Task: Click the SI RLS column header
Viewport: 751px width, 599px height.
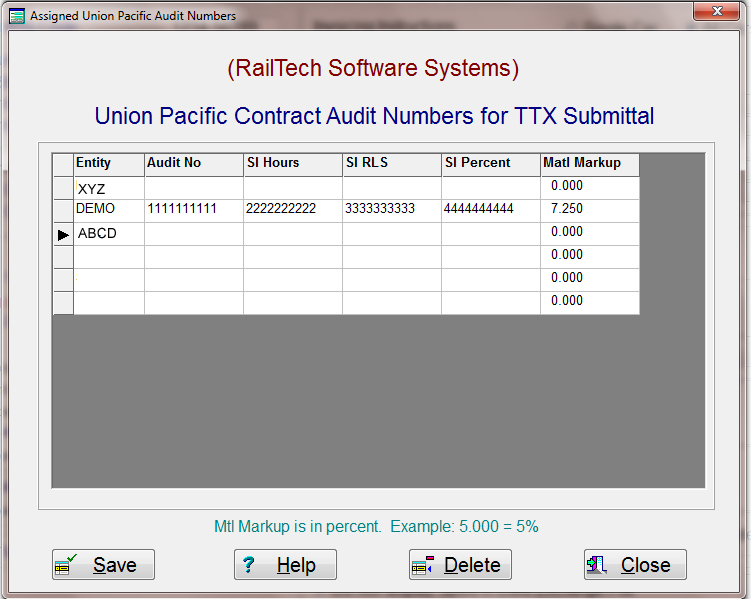Action: 392,165
